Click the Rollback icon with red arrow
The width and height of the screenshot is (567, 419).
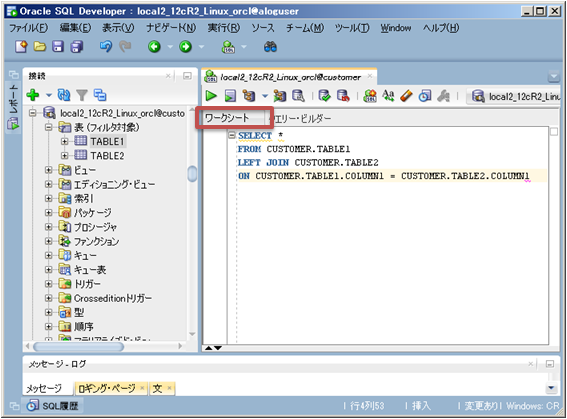point(343,96)
